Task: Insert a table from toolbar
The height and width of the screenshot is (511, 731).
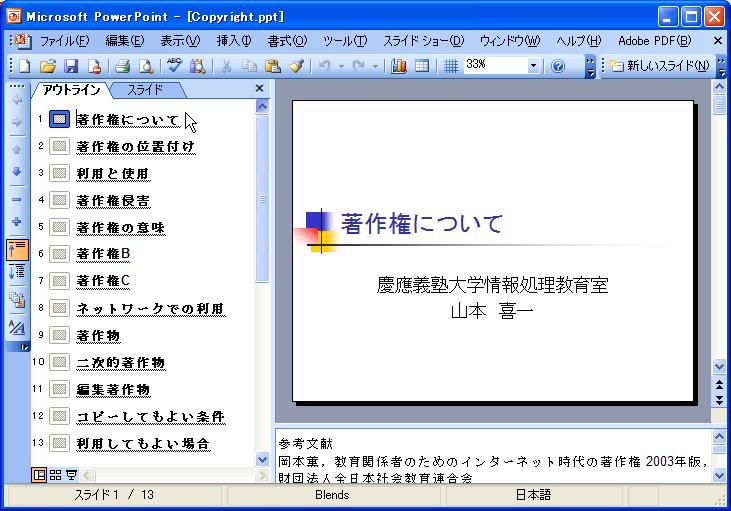Action: point(422,66)
